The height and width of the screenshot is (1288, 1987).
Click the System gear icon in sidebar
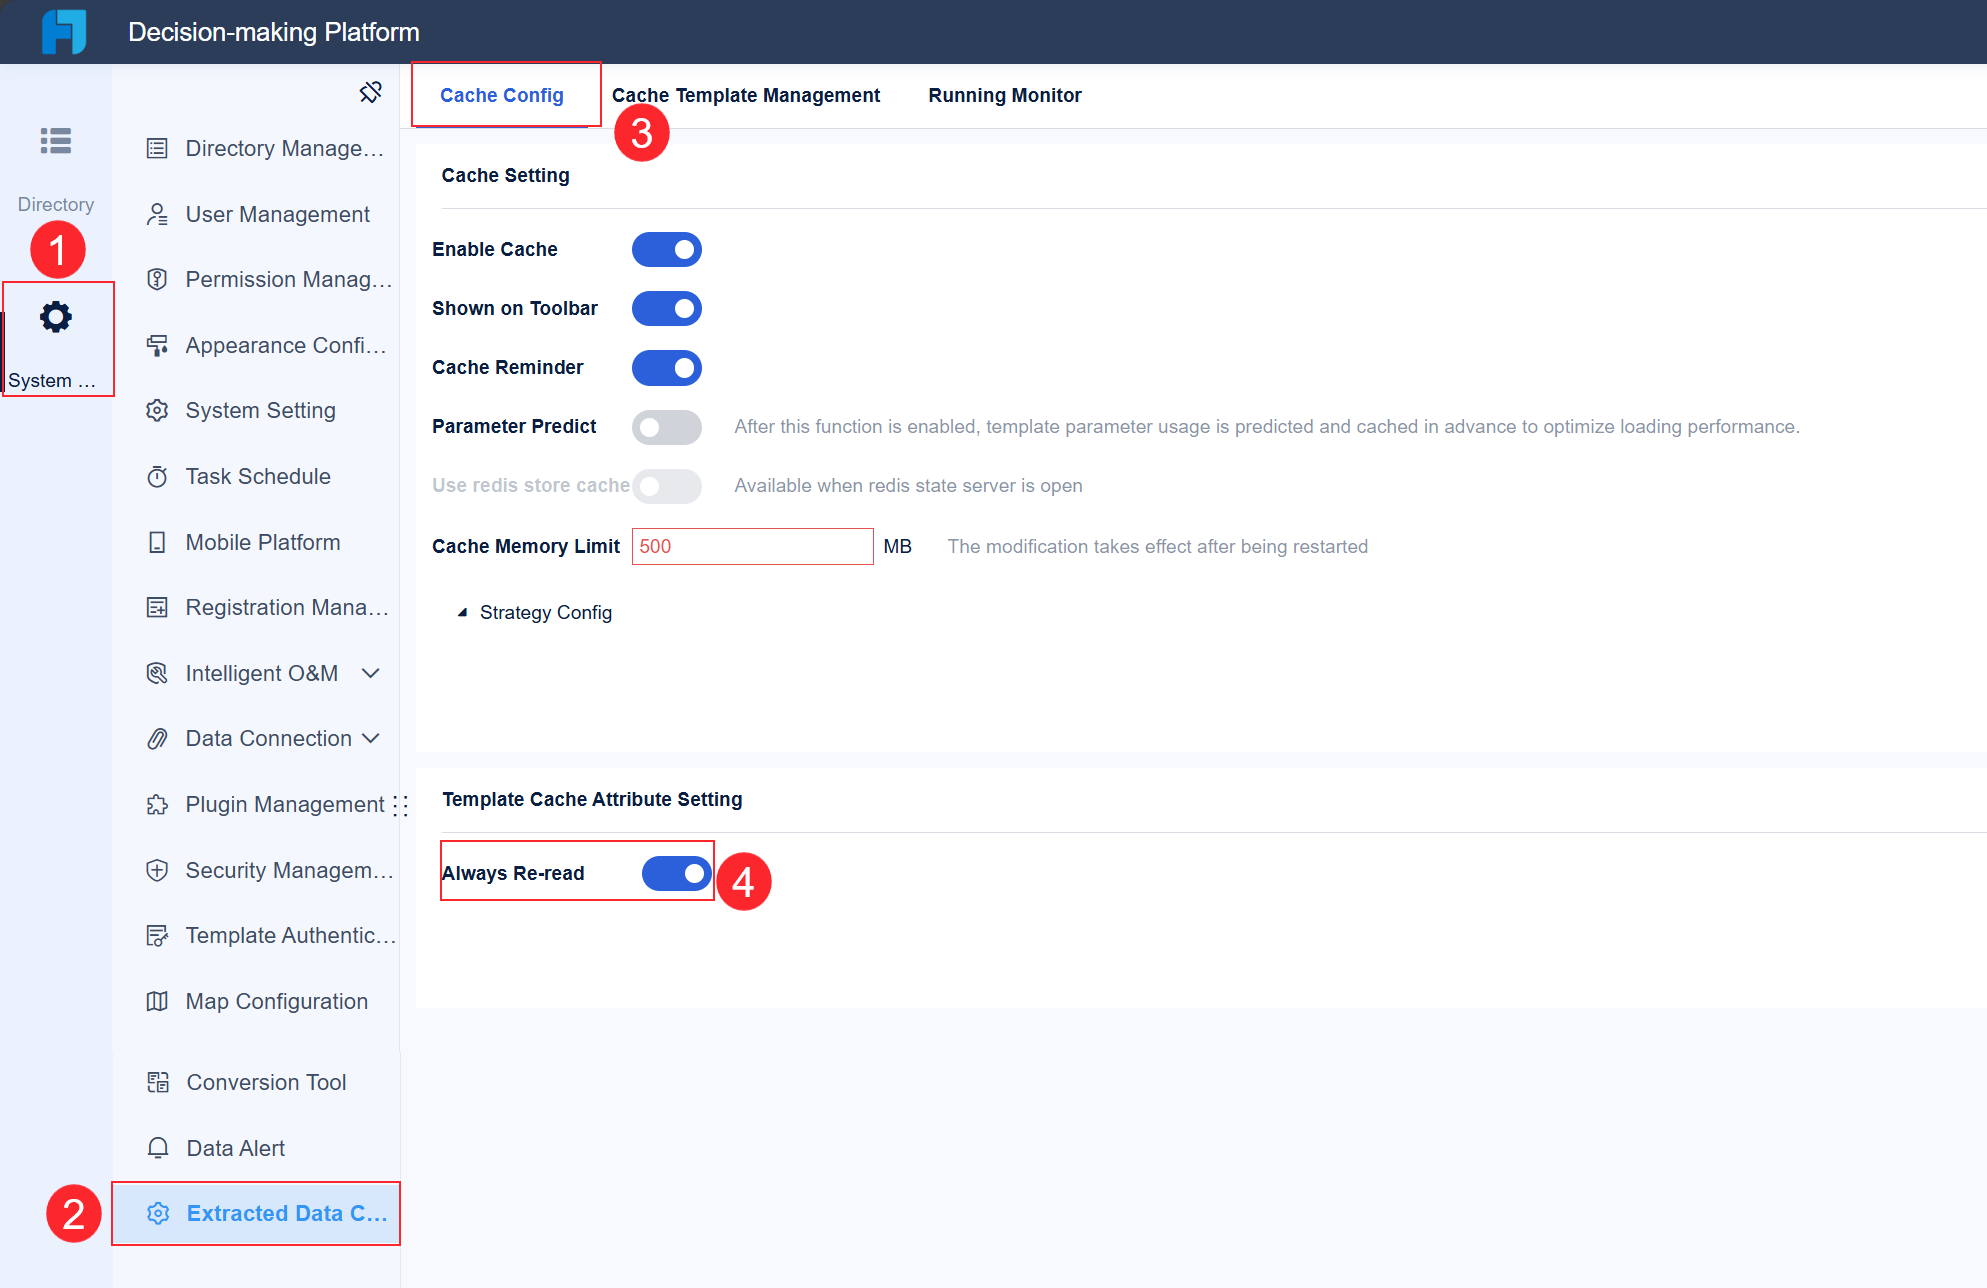click(56, 317)
